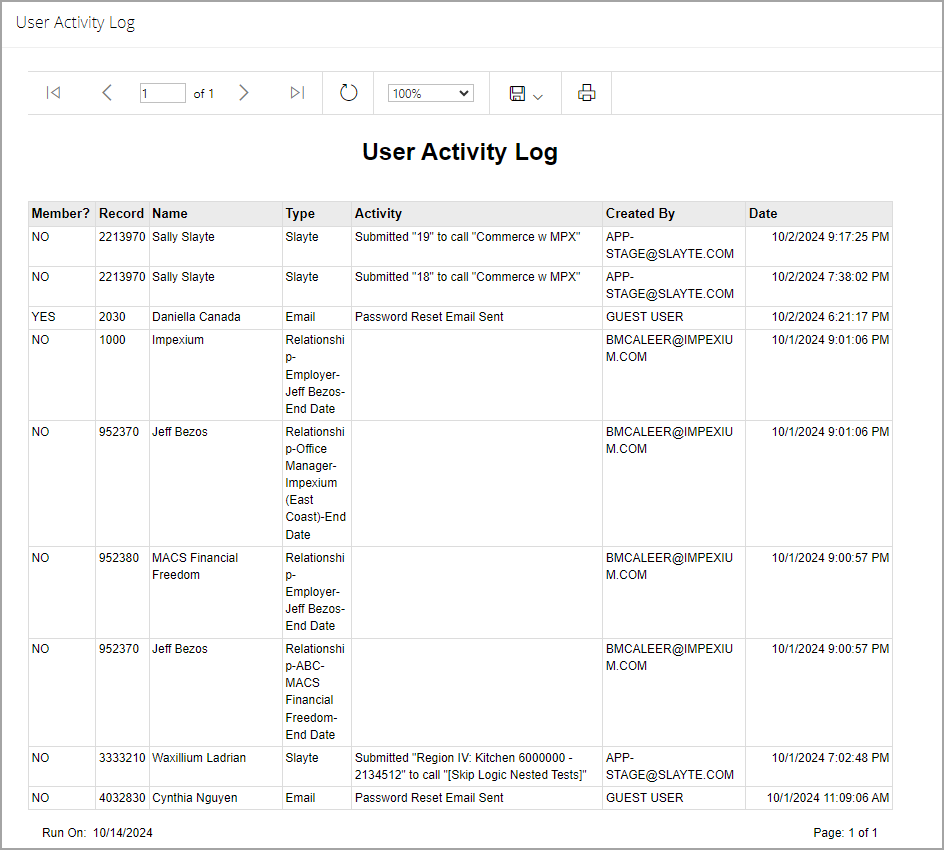Select record 4032830 Cynthia Nguyen row

click(x=460, y=798)
